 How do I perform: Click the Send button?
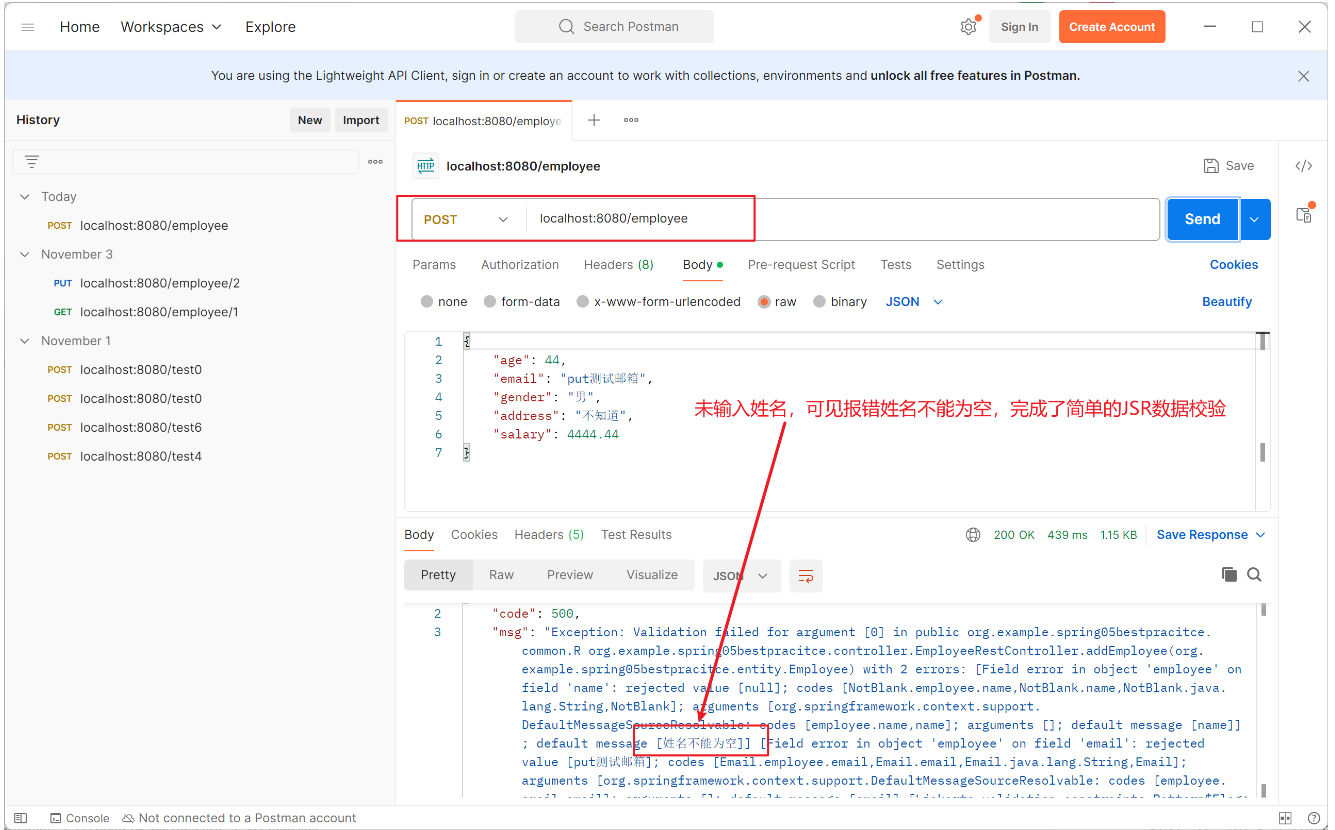click(1202, 220)
